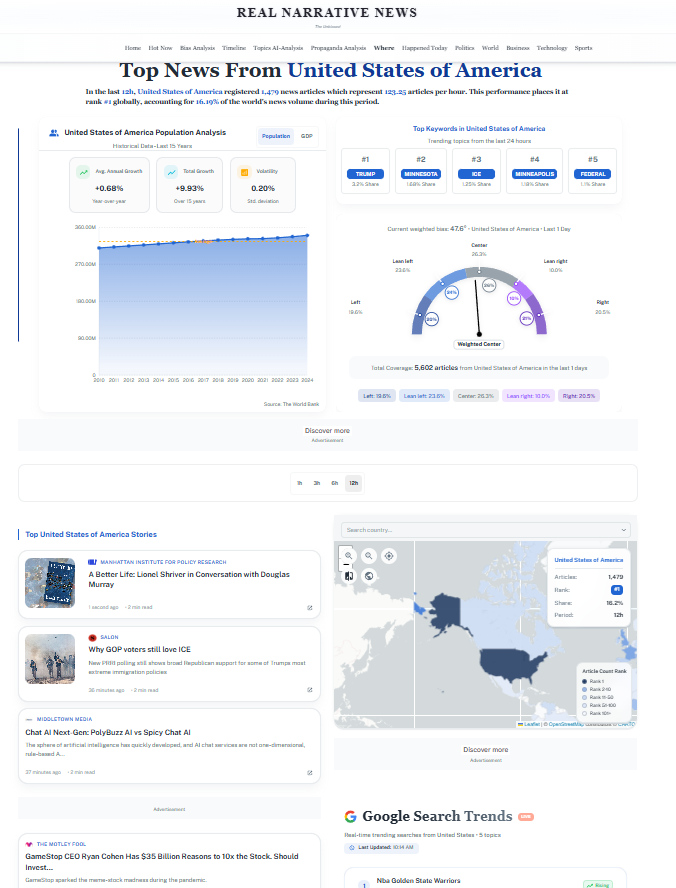Image resolution: width=676 pixels, height=888 pixels.
Task: Open Home in the navigation bar
Action: (x=132, y=48)
